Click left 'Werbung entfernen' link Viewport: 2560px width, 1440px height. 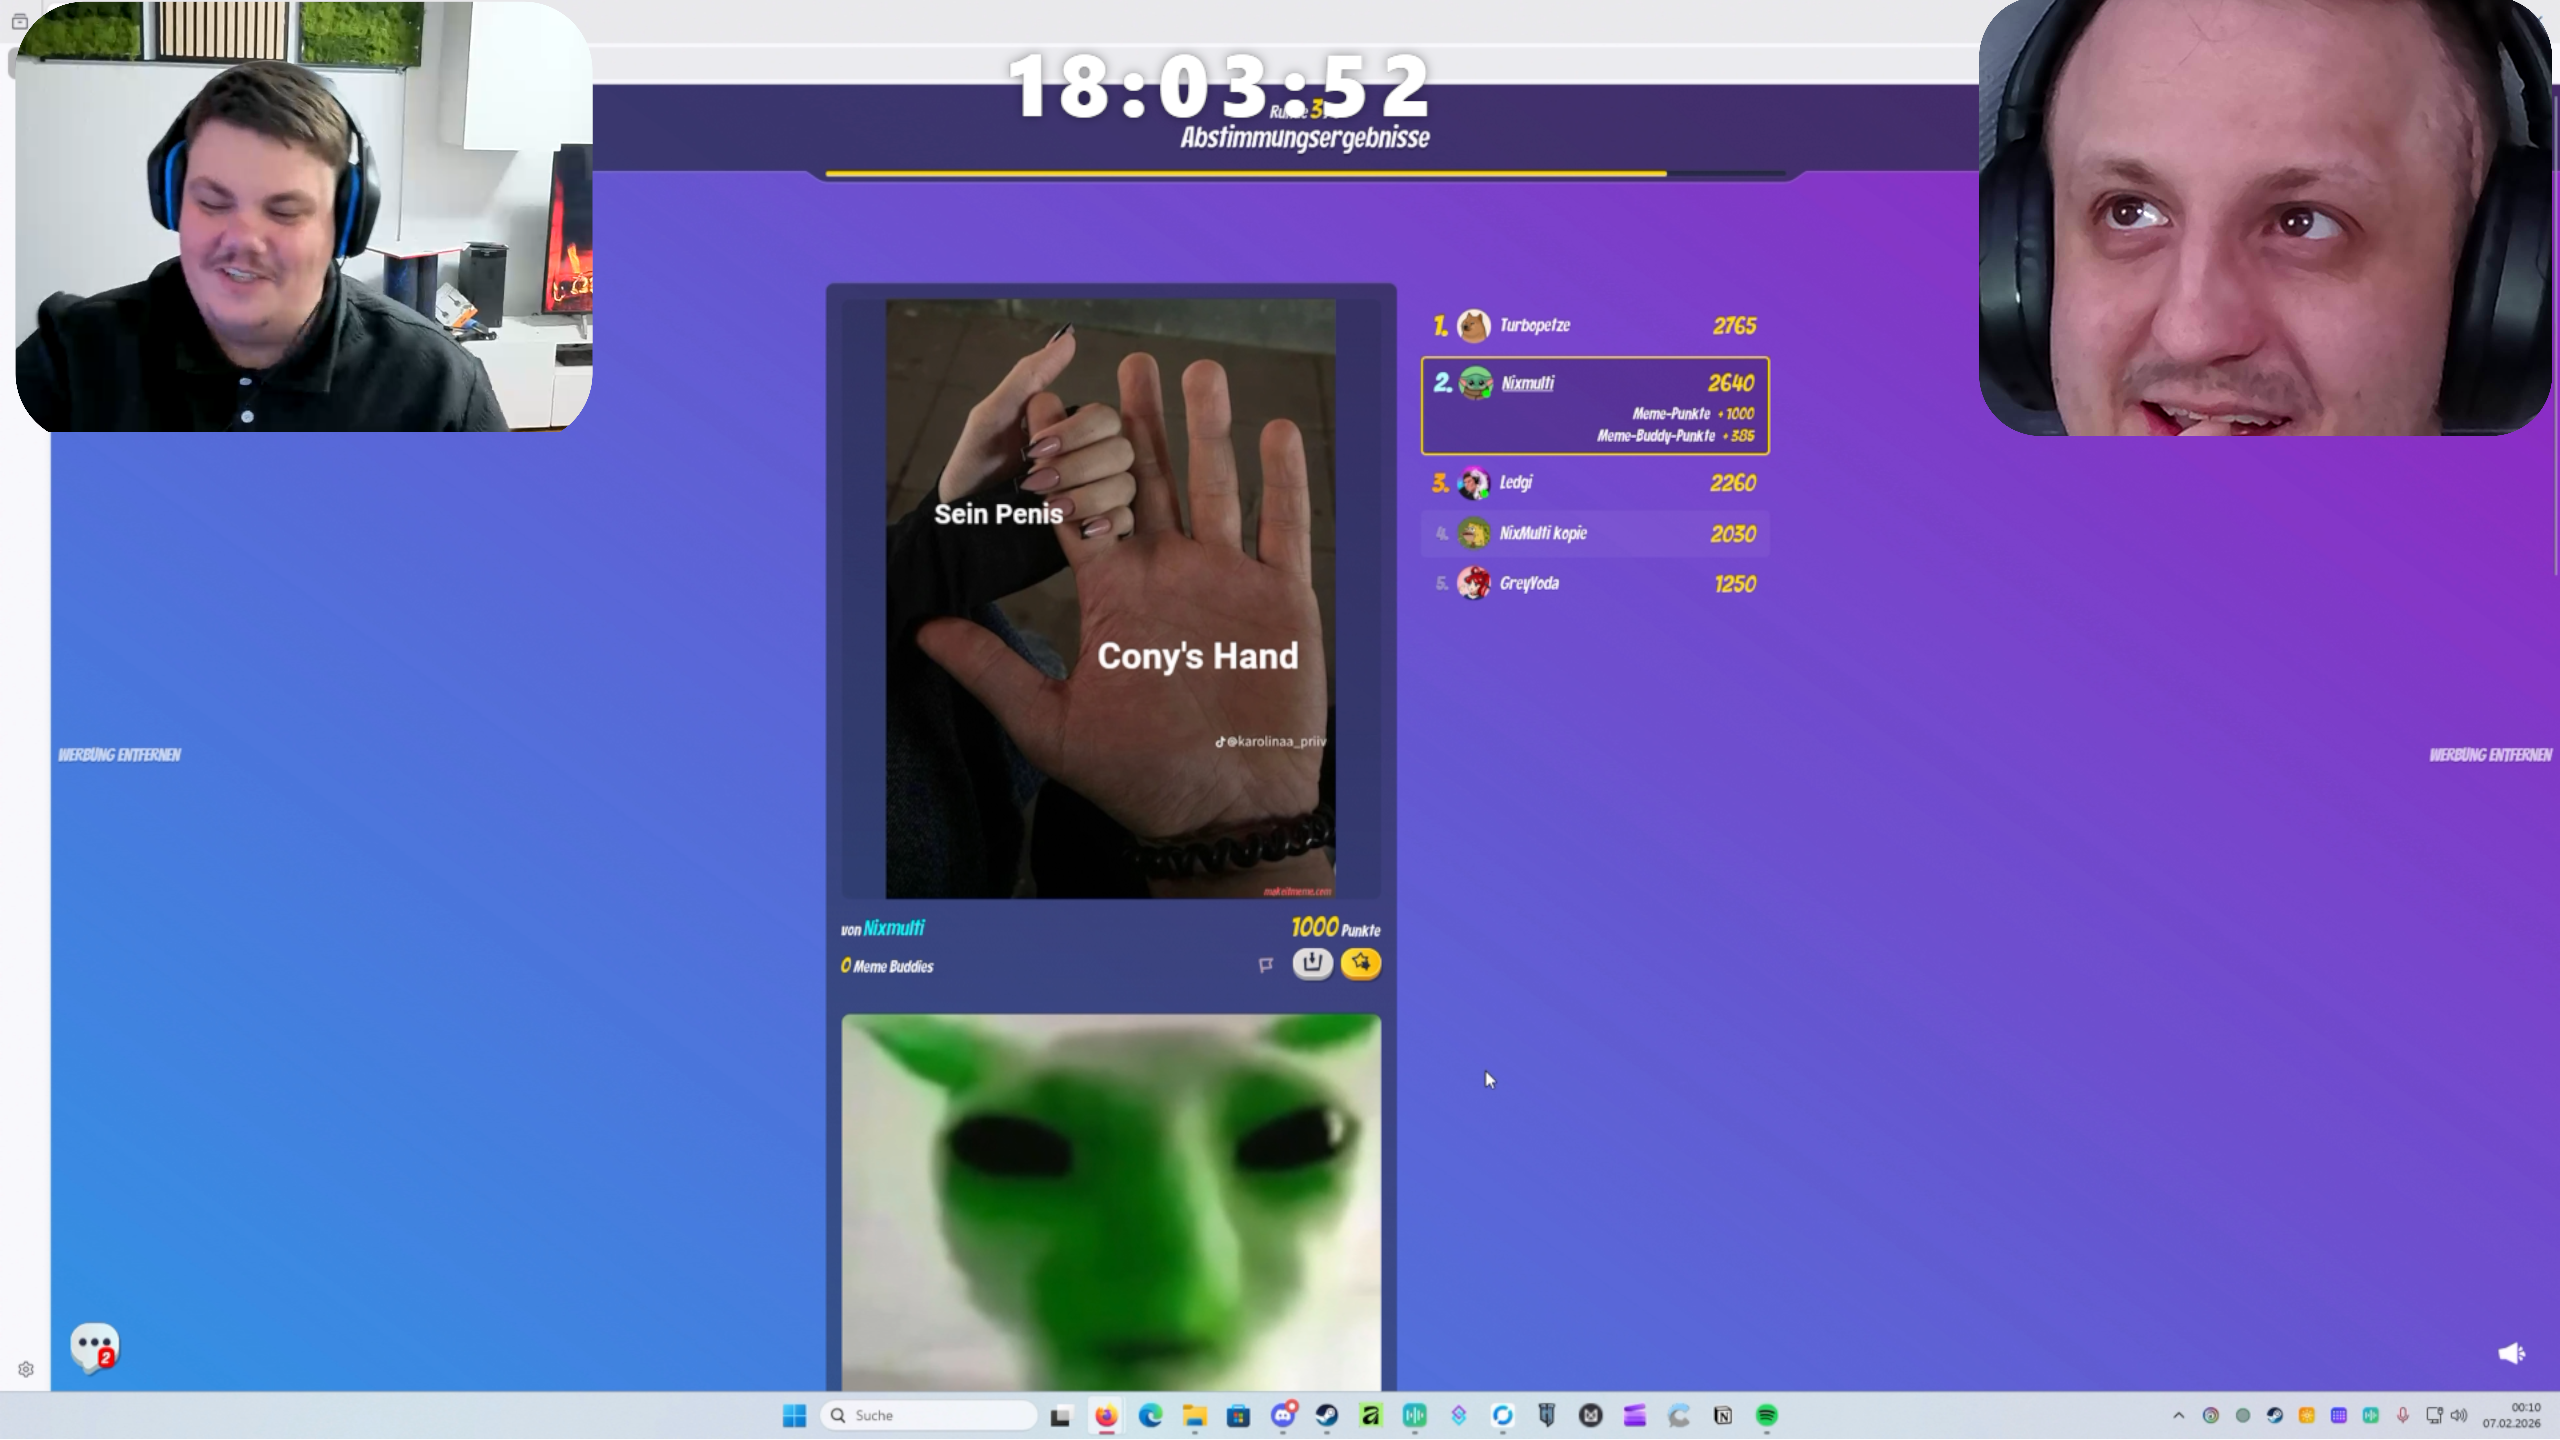pos(119,755)
